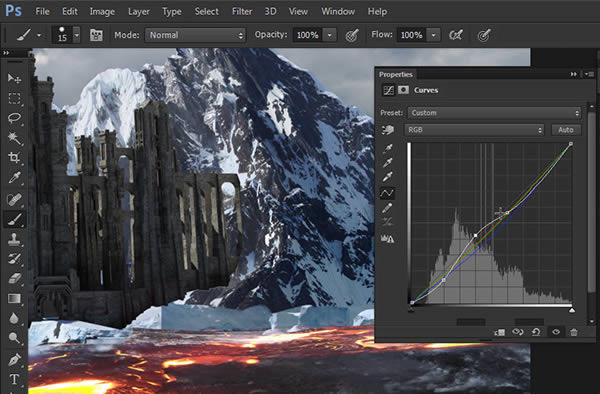
Task: Open the Layer menu
Action: 139,12
